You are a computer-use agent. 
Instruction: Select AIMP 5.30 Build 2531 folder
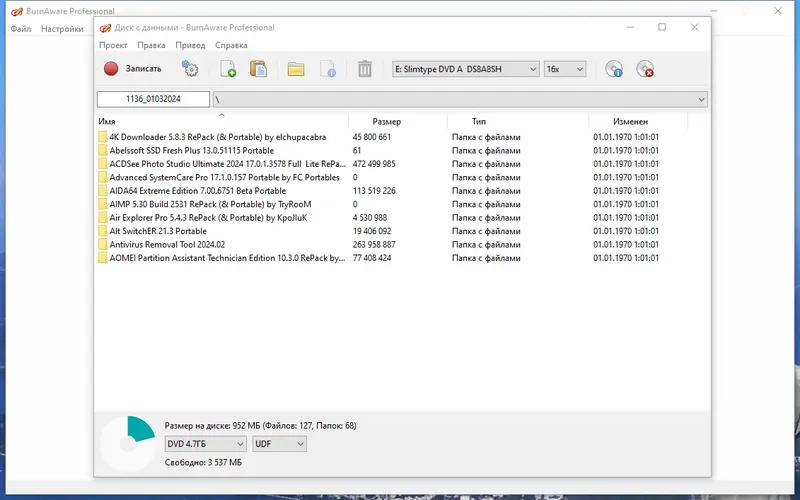click(210, 204)
